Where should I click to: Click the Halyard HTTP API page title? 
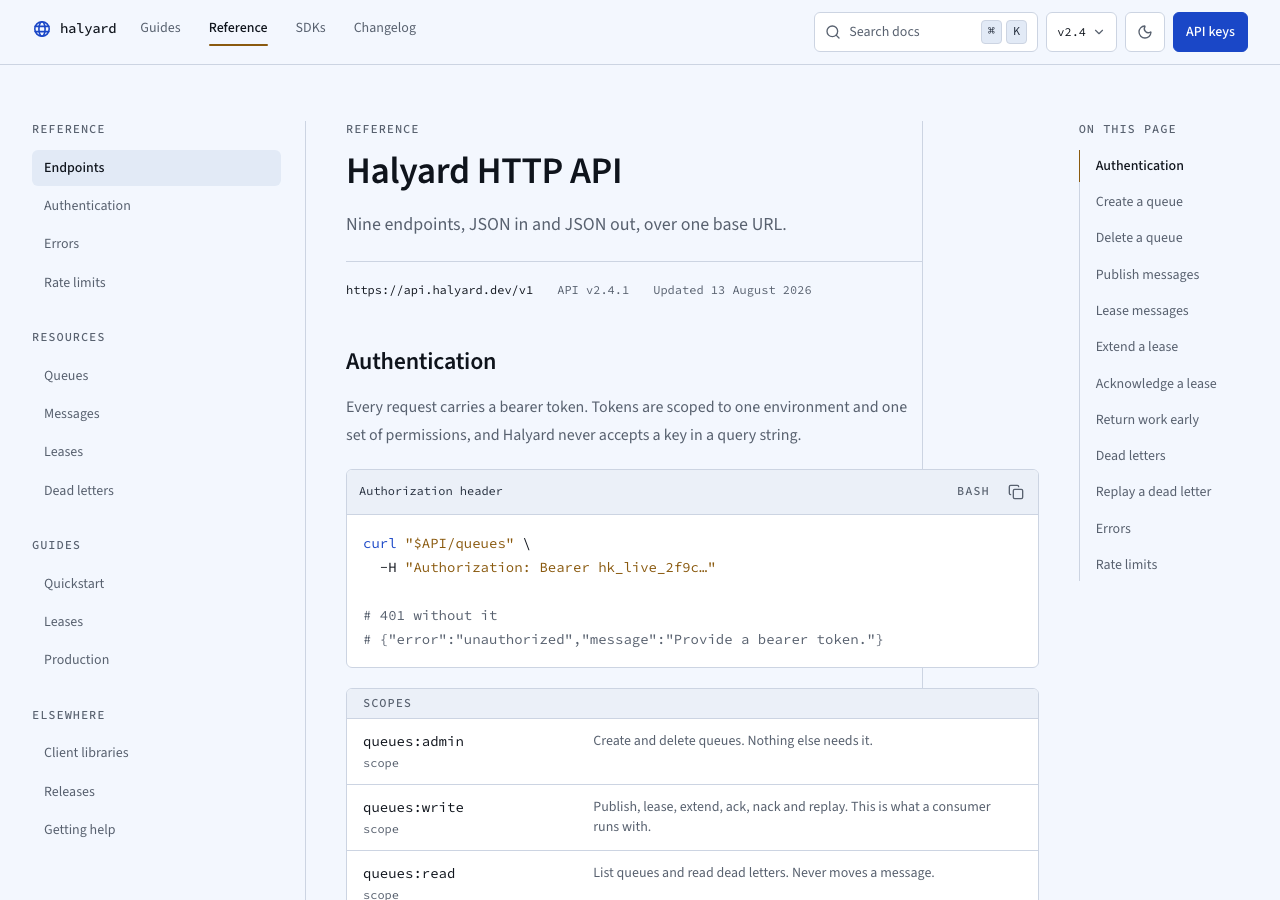click(484, 171)
